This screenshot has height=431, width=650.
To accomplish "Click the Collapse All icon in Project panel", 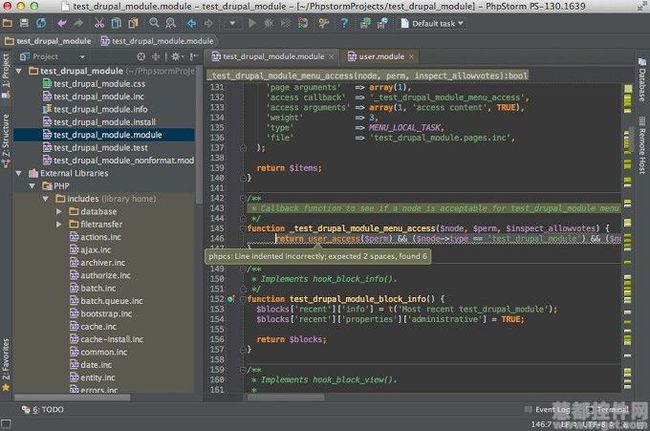I will (x=156, y=57).
